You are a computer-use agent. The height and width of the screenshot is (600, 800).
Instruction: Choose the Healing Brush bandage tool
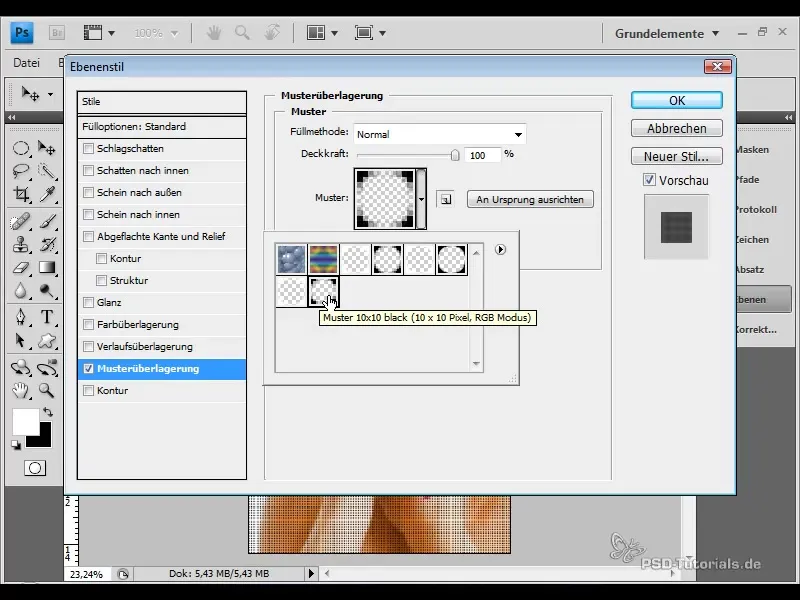21,222
